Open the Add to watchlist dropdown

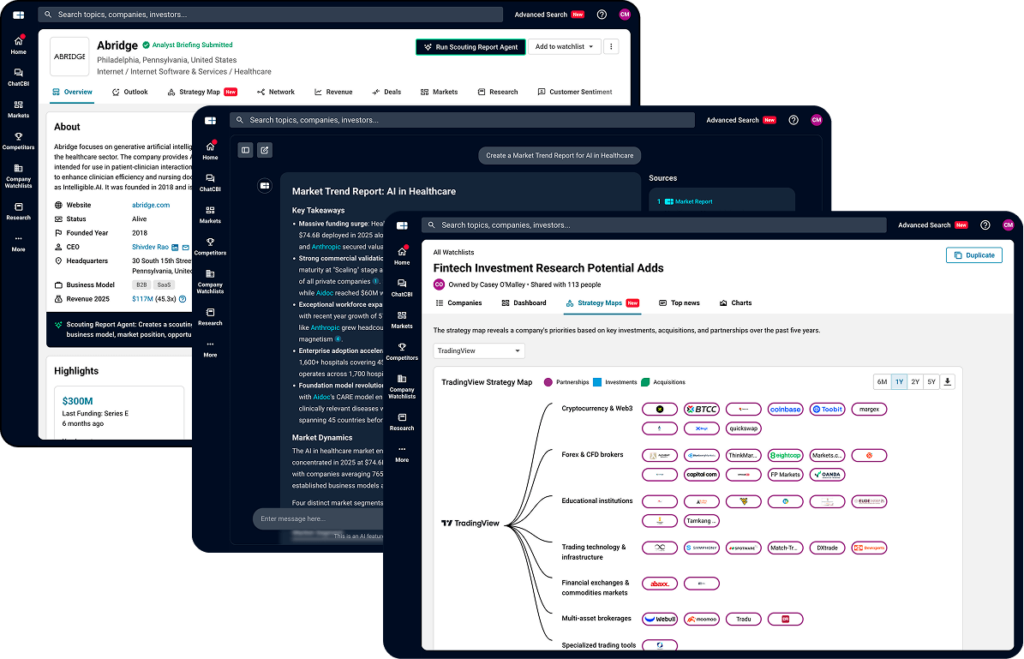pyautogui.click(x=564, y=46)
